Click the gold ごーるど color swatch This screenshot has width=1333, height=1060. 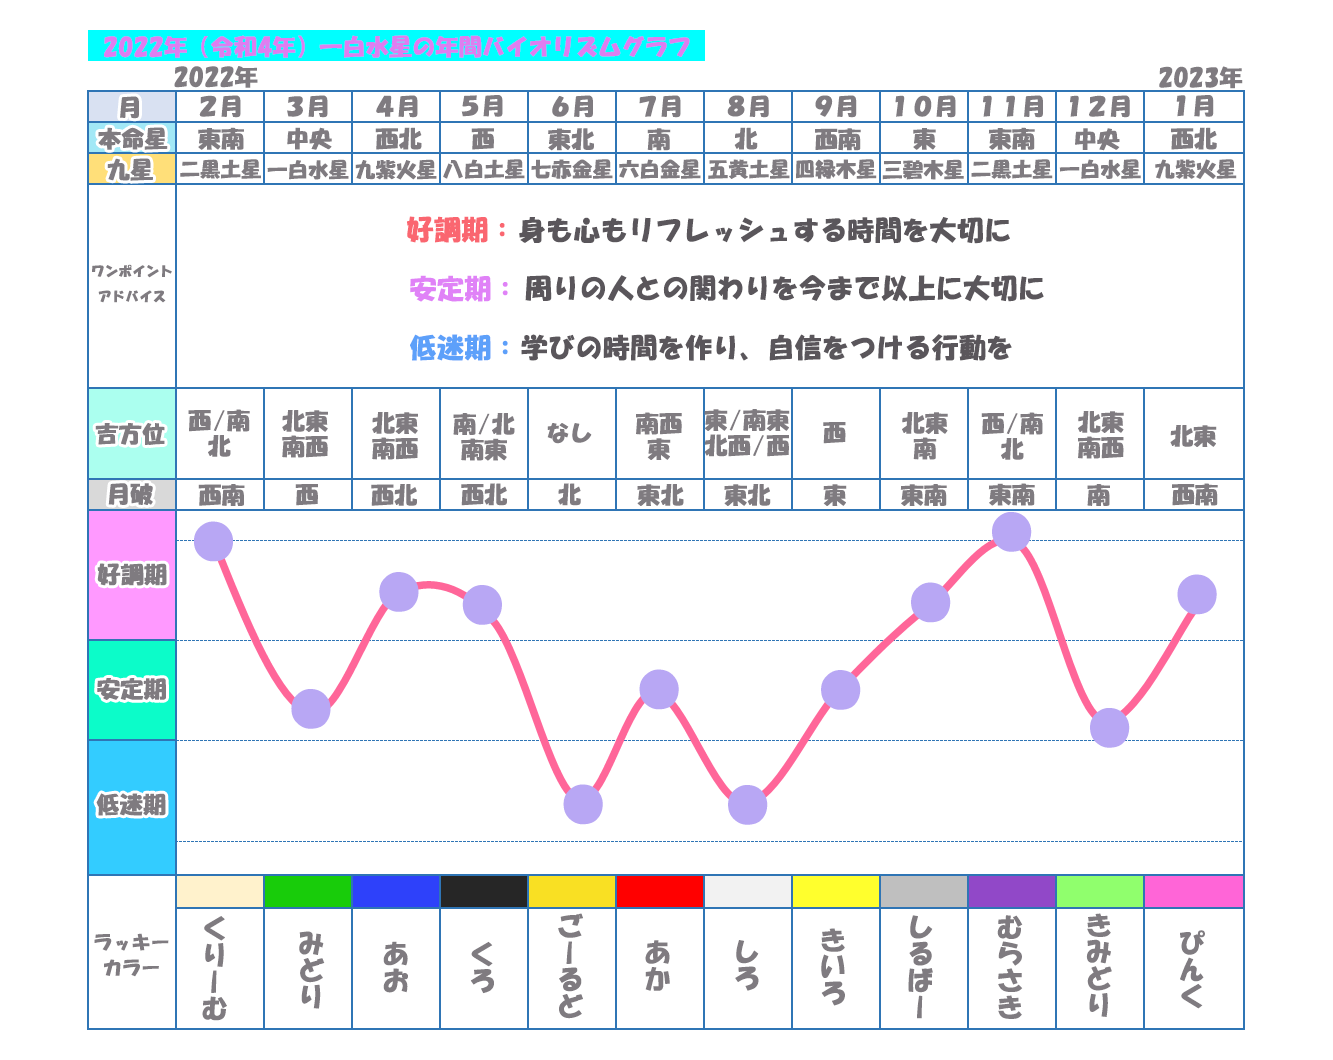(571, 891)
